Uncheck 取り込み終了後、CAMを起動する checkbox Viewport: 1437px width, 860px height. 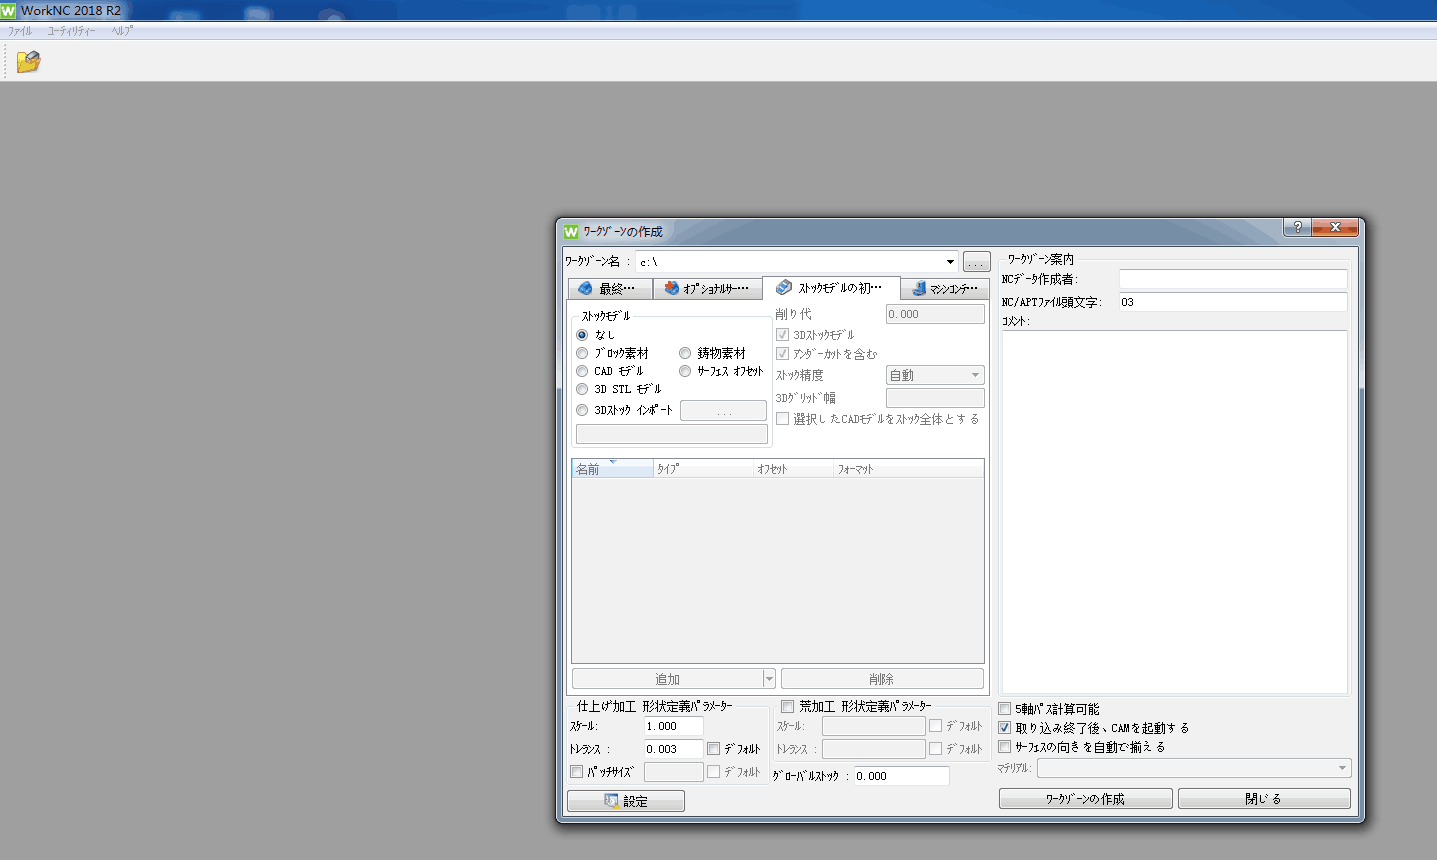click(1005, 728)
